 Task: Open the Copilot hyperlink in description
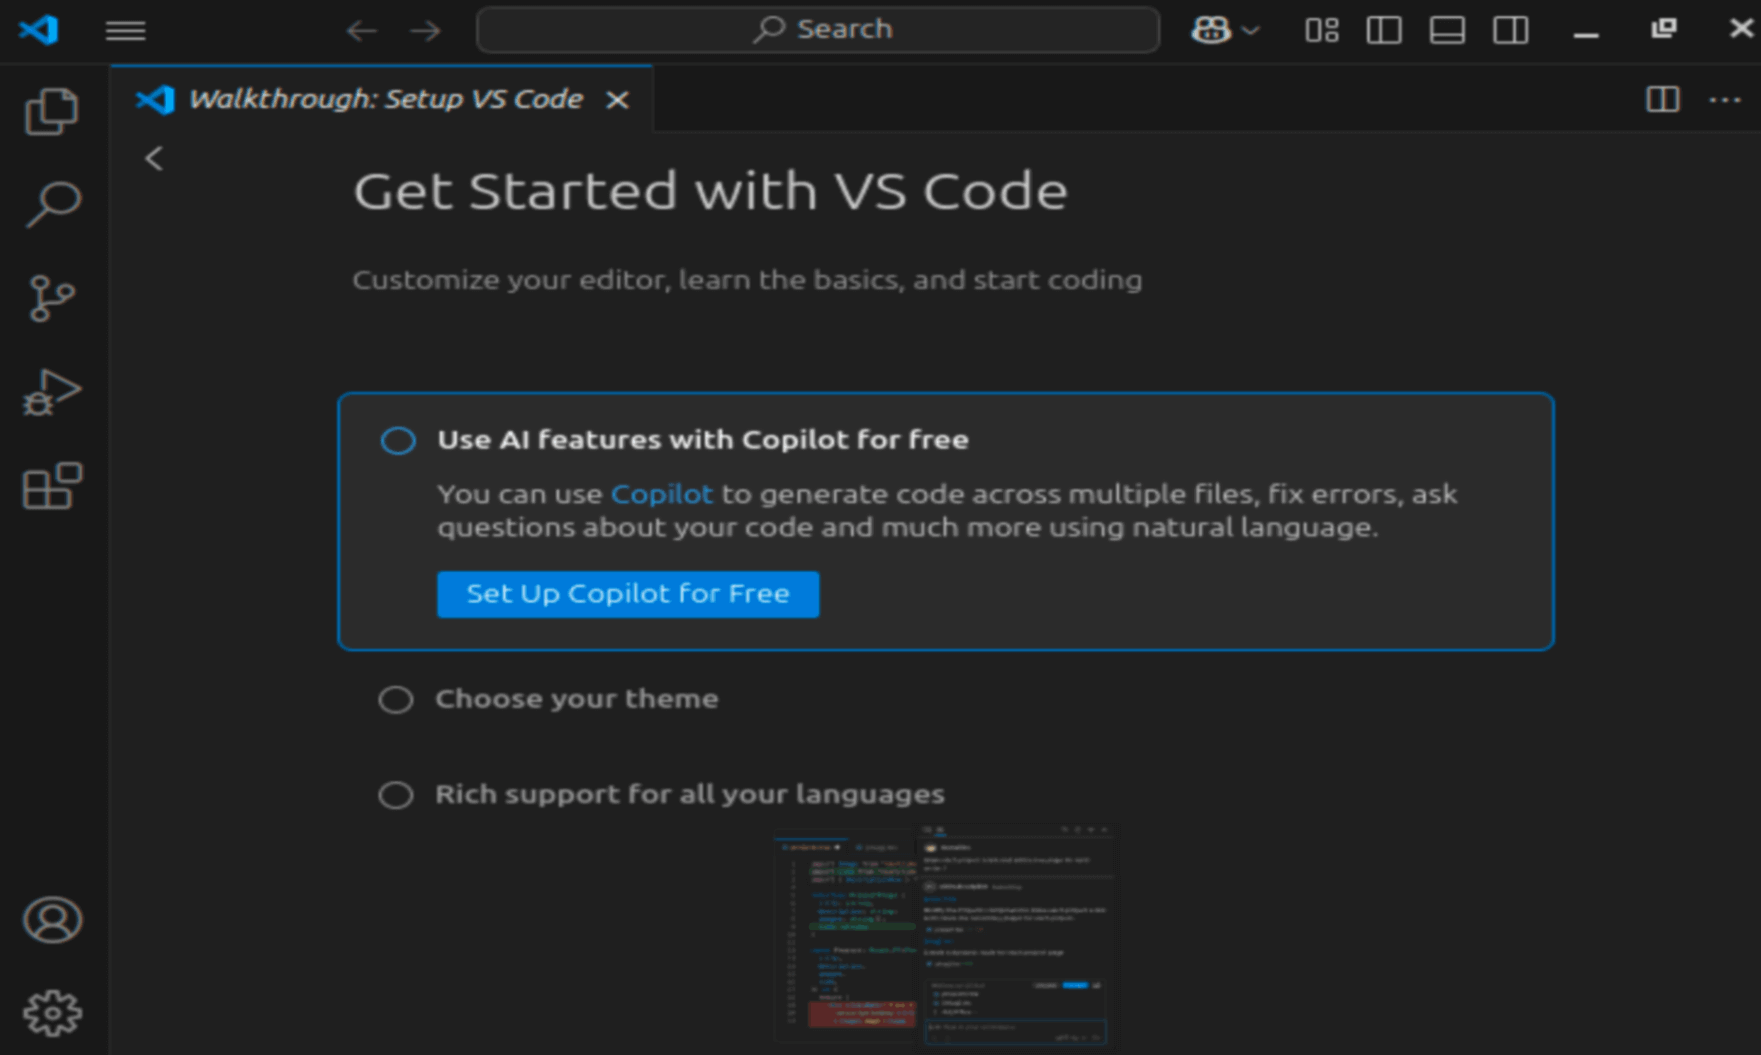[661, 494]
